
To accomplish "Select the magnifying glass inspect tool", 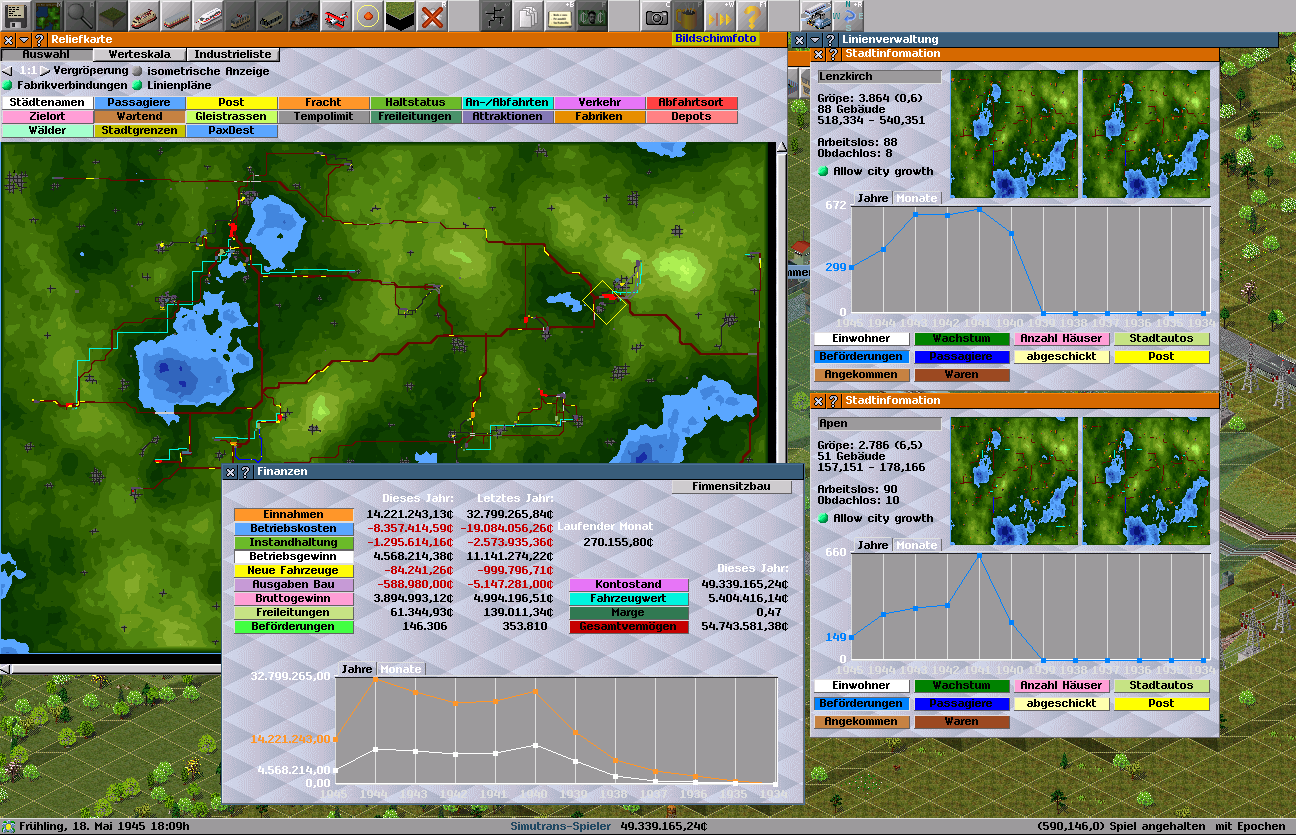I will 80,16.
